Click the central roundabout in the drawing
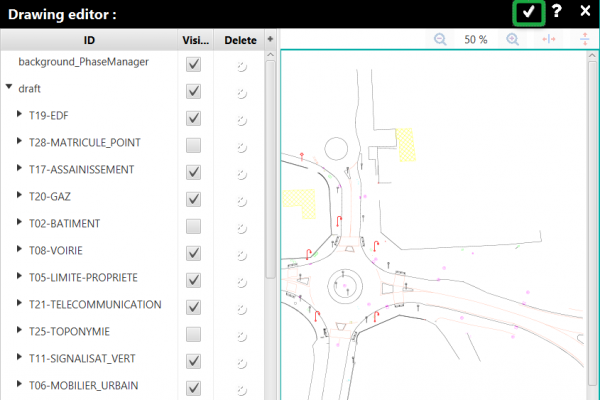Image resolution: width=600 pixels, height=400 pixels. tap(345, 287)
